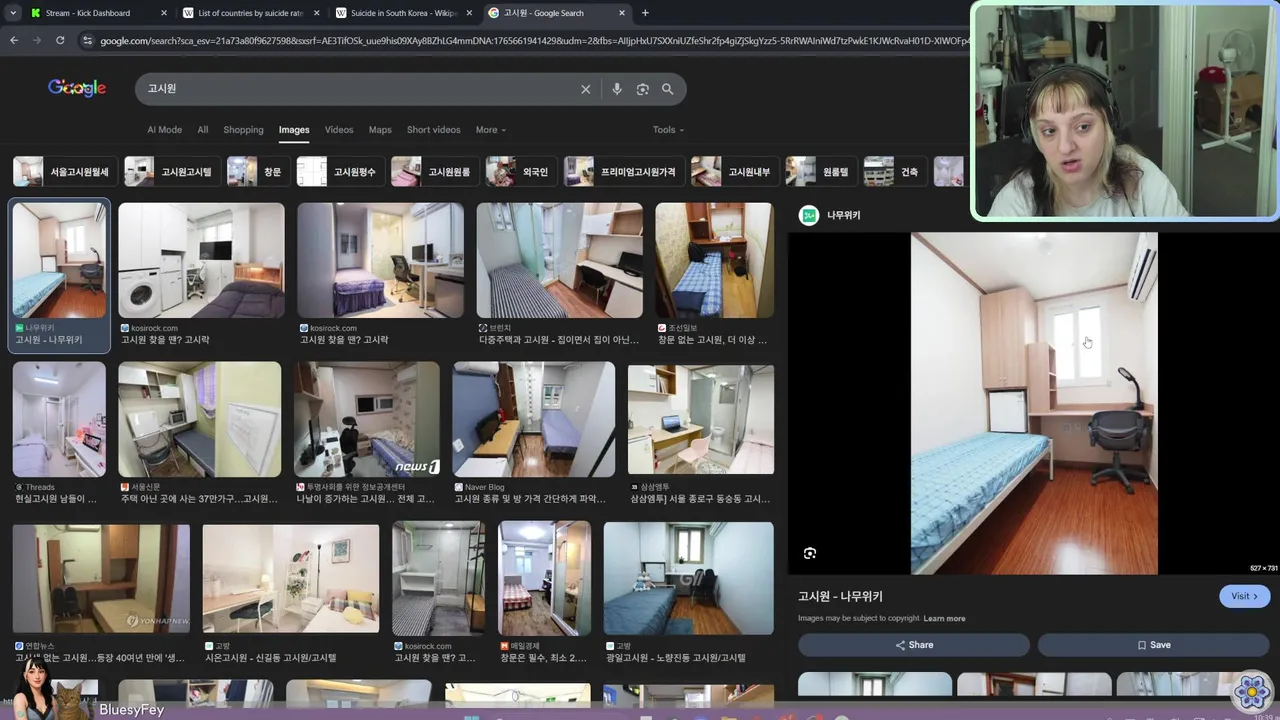The width and height of the screenshot is (1280, 720).
Task: Open tab search dropdown arrow in browser
Action: [12, 13]
